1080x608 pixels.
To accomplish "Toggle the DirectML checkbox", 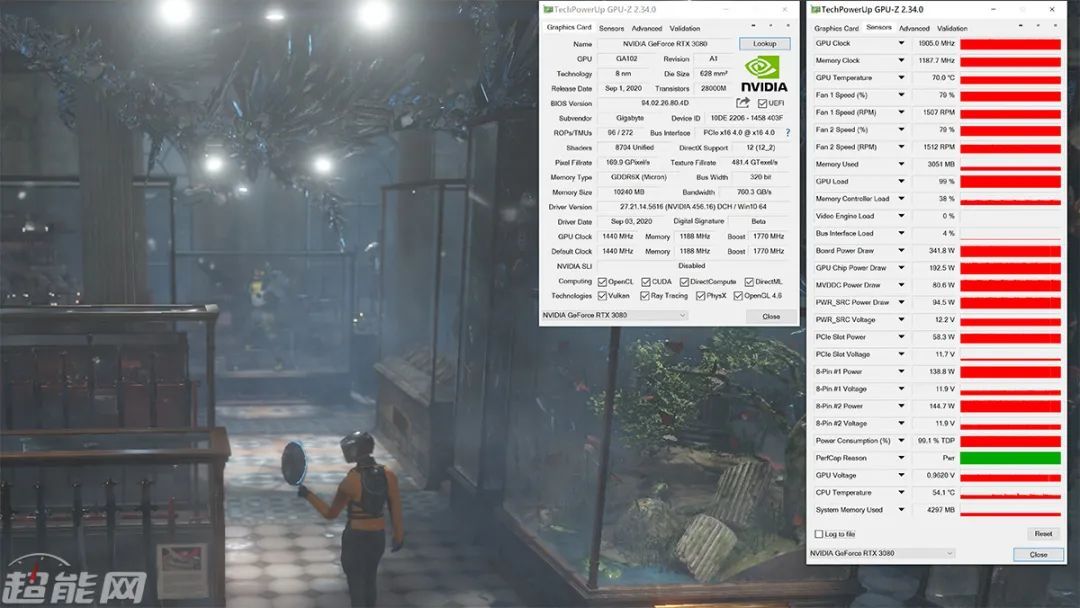I will click(749, 282).
